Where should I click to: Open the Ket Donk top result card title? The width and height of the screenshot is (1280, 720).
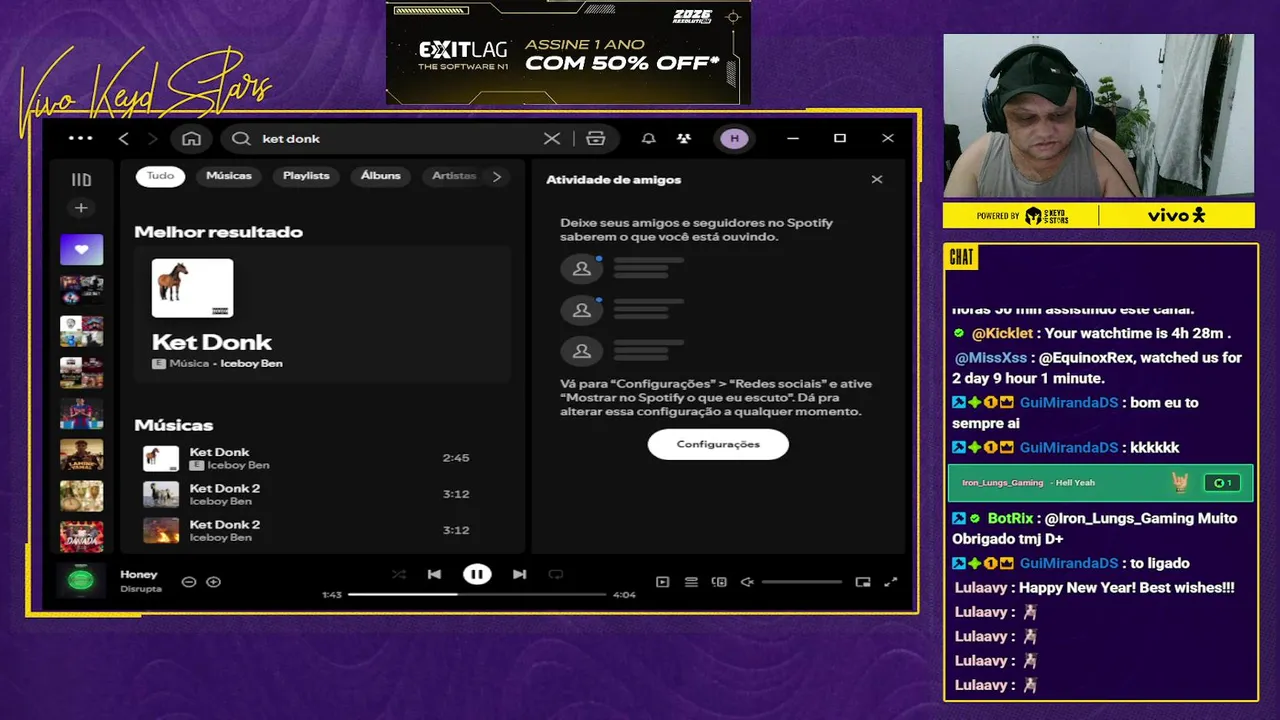pyautogui.click(x=212, y=342)
